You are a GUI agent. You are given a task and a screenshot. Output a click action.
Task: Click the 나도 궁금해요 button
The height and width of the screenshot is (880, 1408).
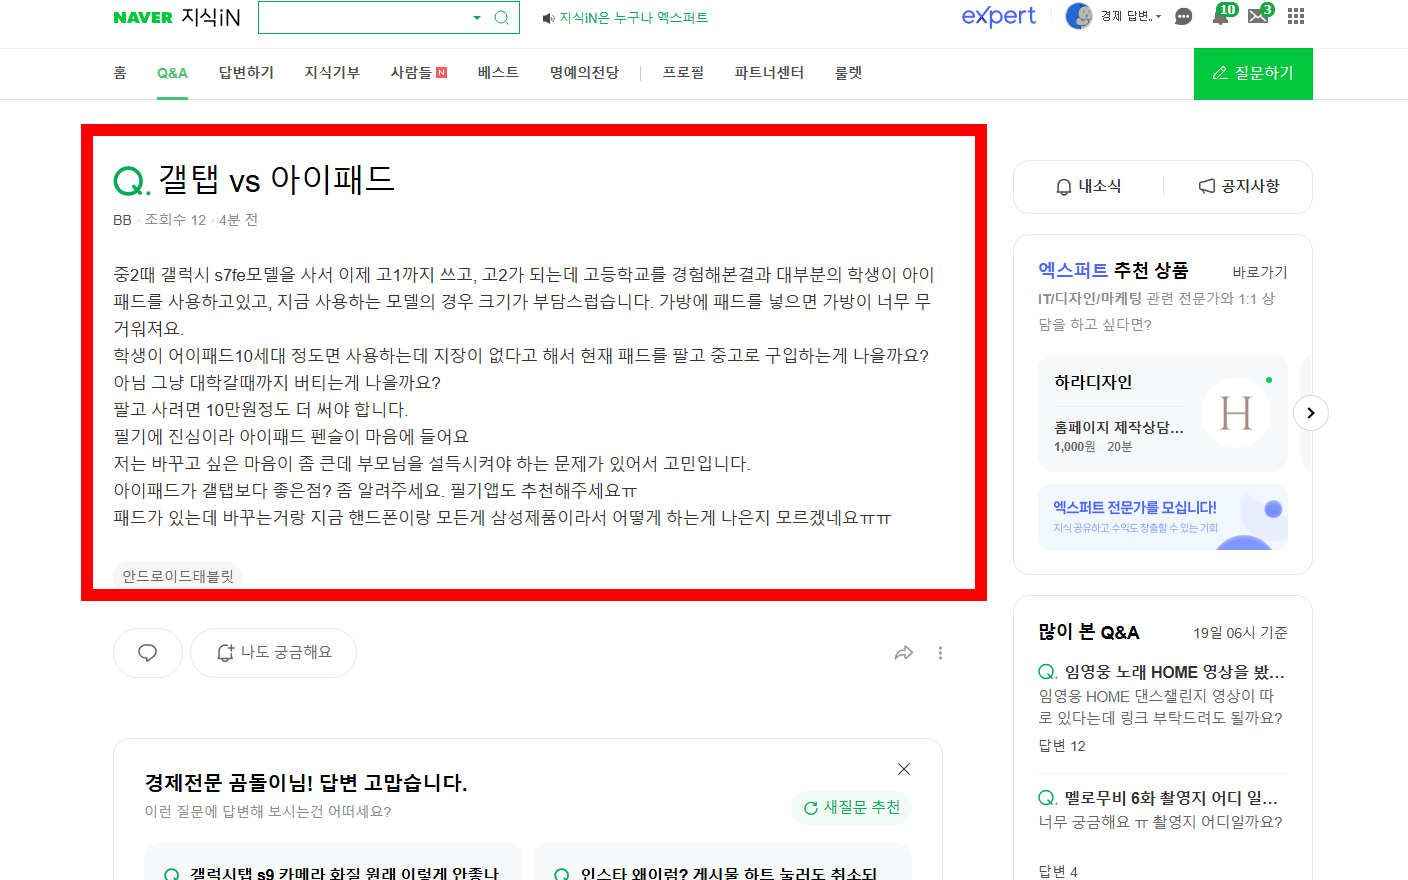[273, 653]
